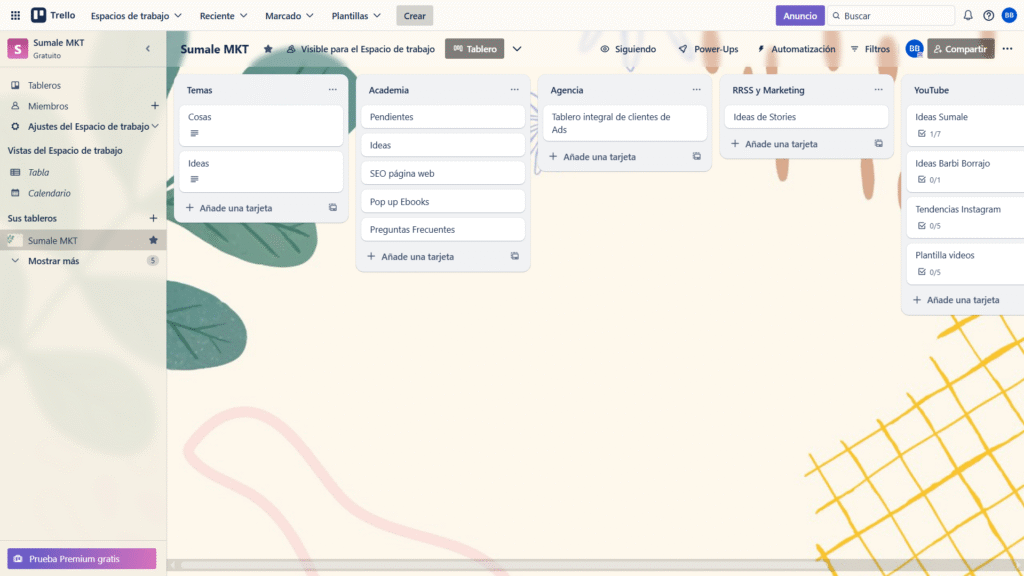
Task: Click the checklist badge on Ideas Sumale card
Action: [x=928, y=134]
